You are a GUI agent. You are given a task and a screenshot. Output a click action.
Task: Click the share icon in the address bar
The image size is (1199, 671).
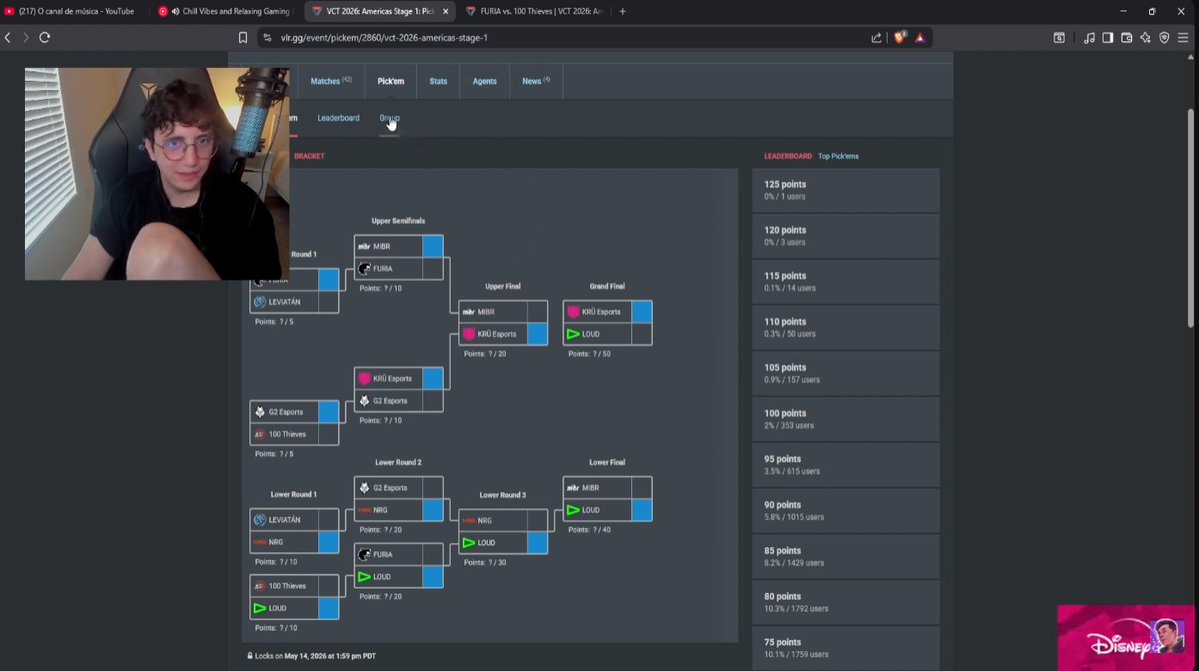[x=876, y=37]
